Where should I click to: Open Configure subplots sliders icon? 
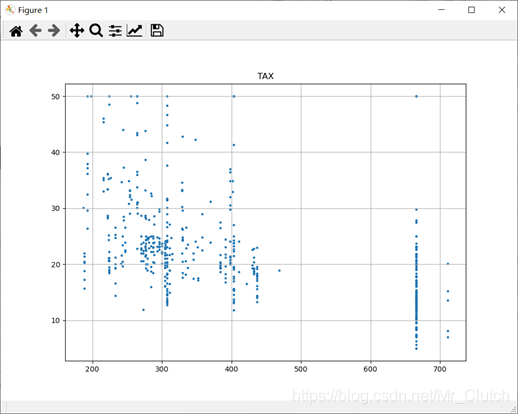115,31
